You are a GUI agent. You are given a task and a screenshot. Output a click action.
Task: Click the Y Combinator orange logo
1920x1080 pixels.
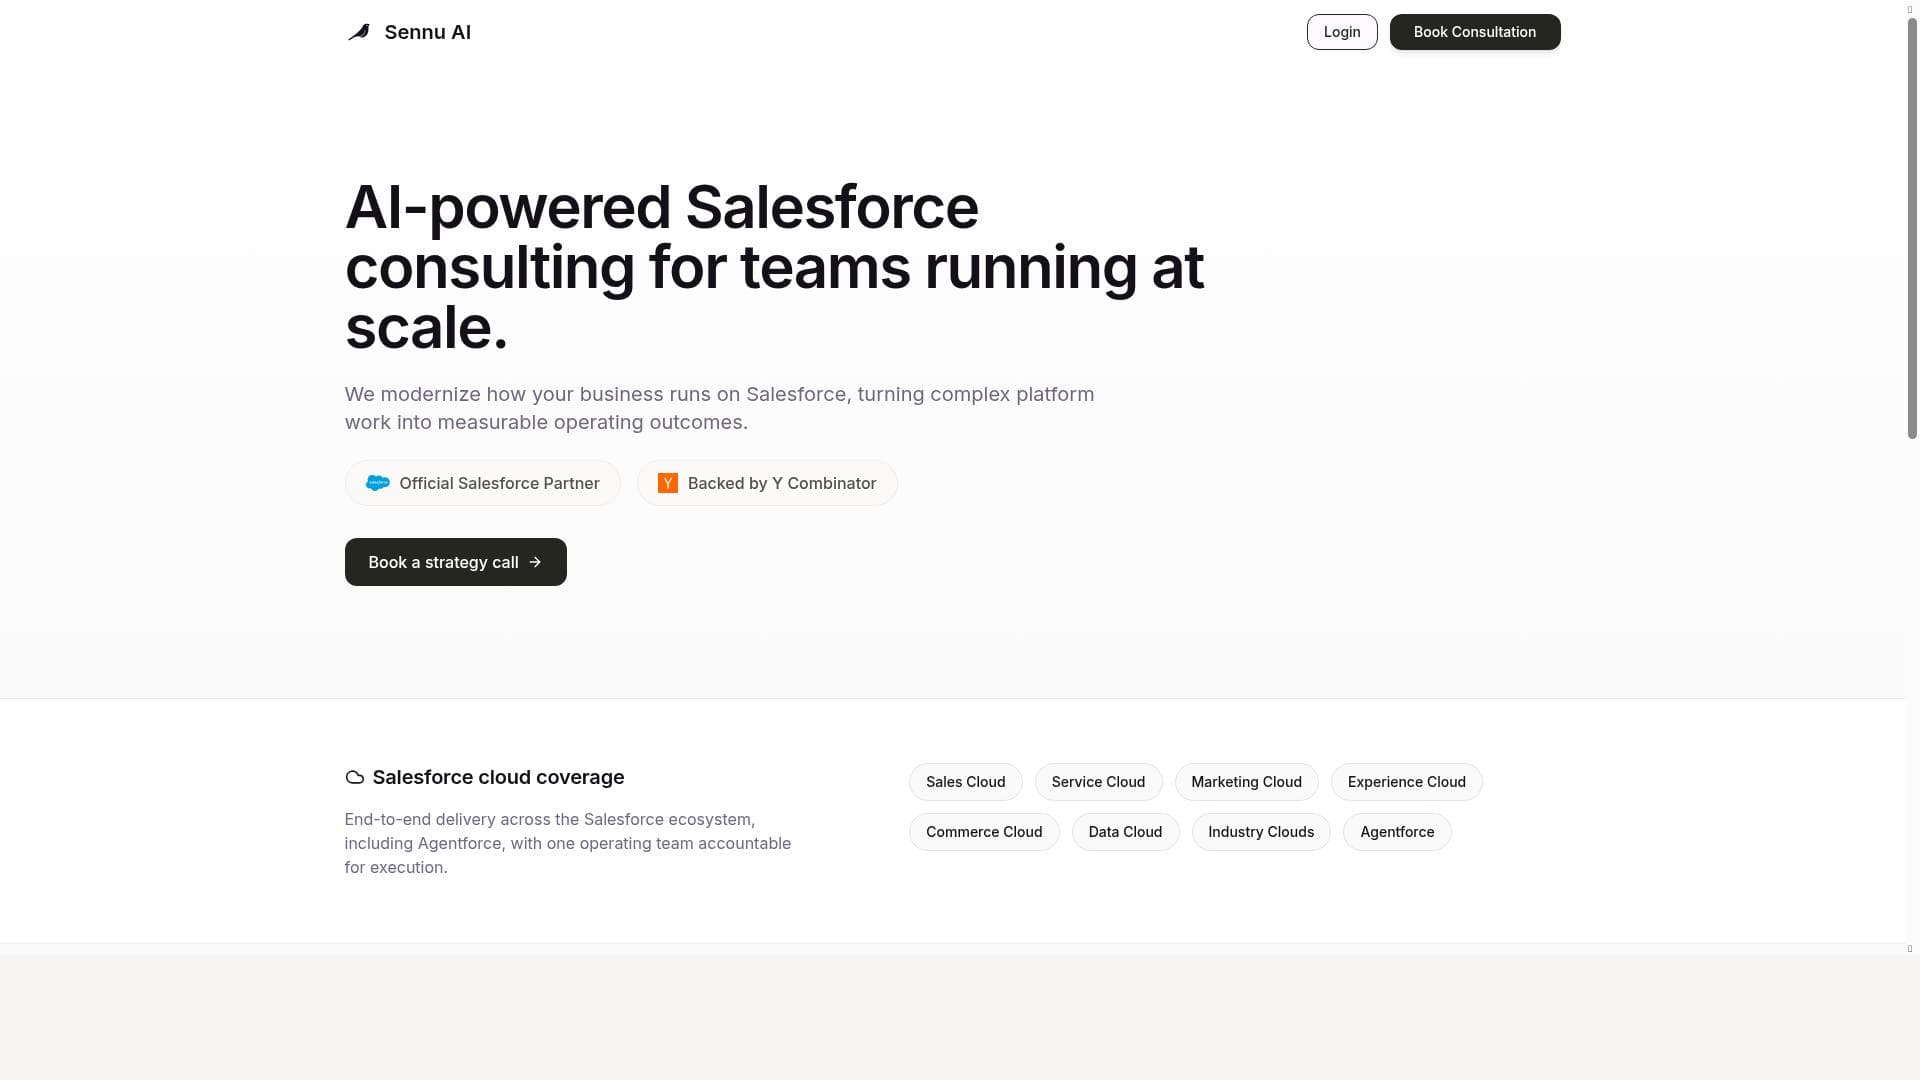(x=668, y=483)
